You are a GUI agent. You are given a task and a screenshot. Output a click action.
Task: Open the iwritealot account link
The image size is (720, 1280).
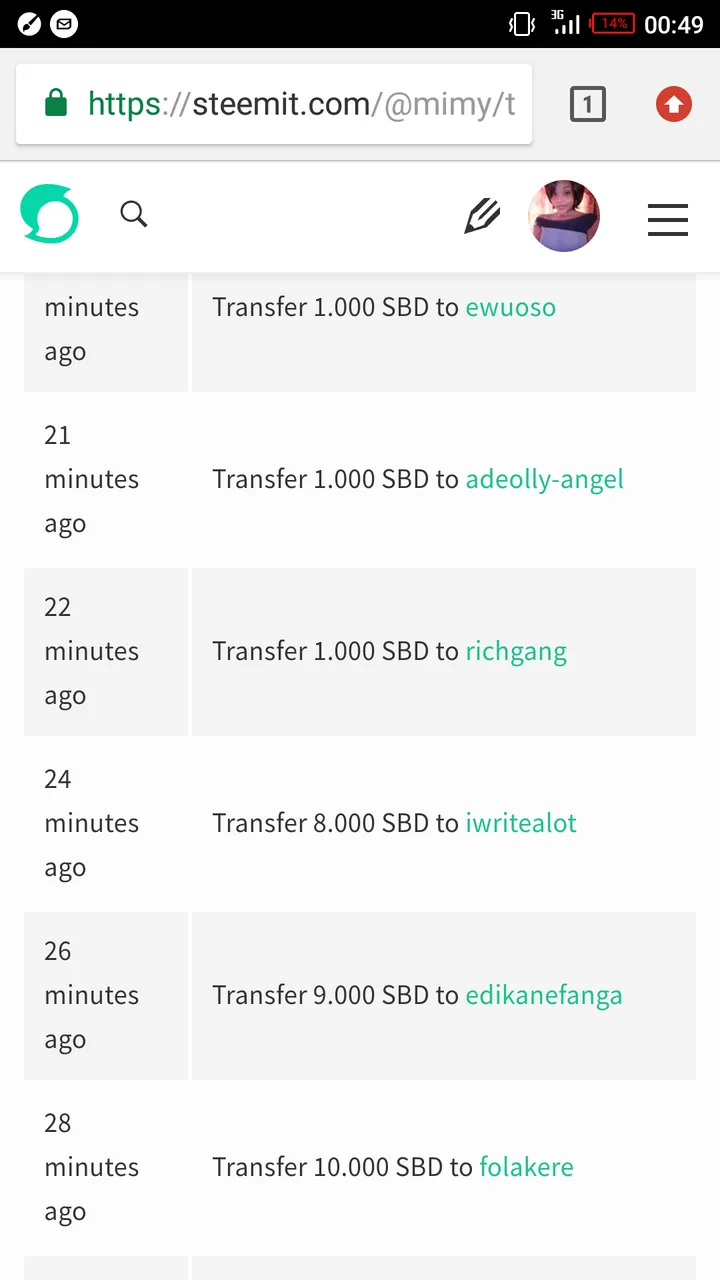(x=521, y=823)
